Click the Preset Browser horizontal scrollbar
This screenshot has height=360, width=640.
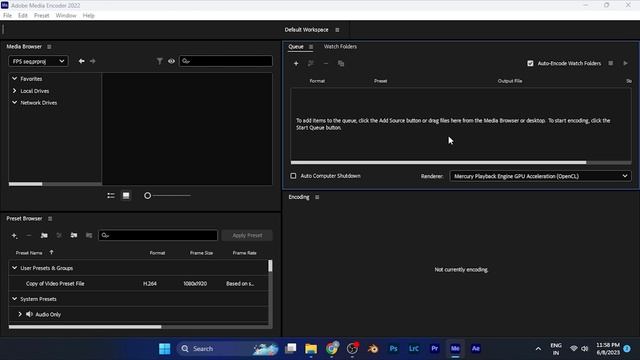click(85, 327)
